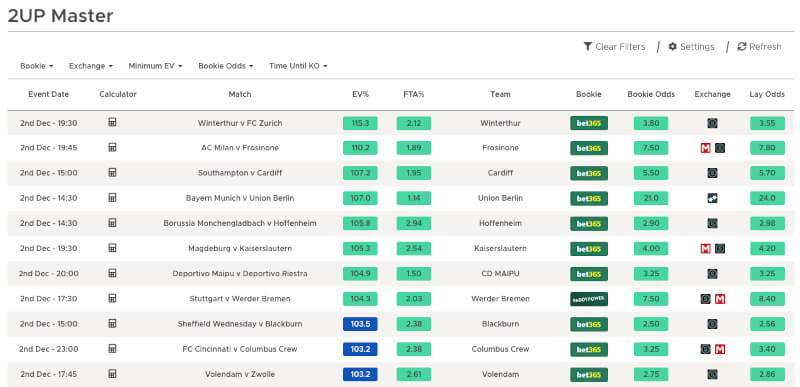Expand the Minimum EV filter

[156, 66]
